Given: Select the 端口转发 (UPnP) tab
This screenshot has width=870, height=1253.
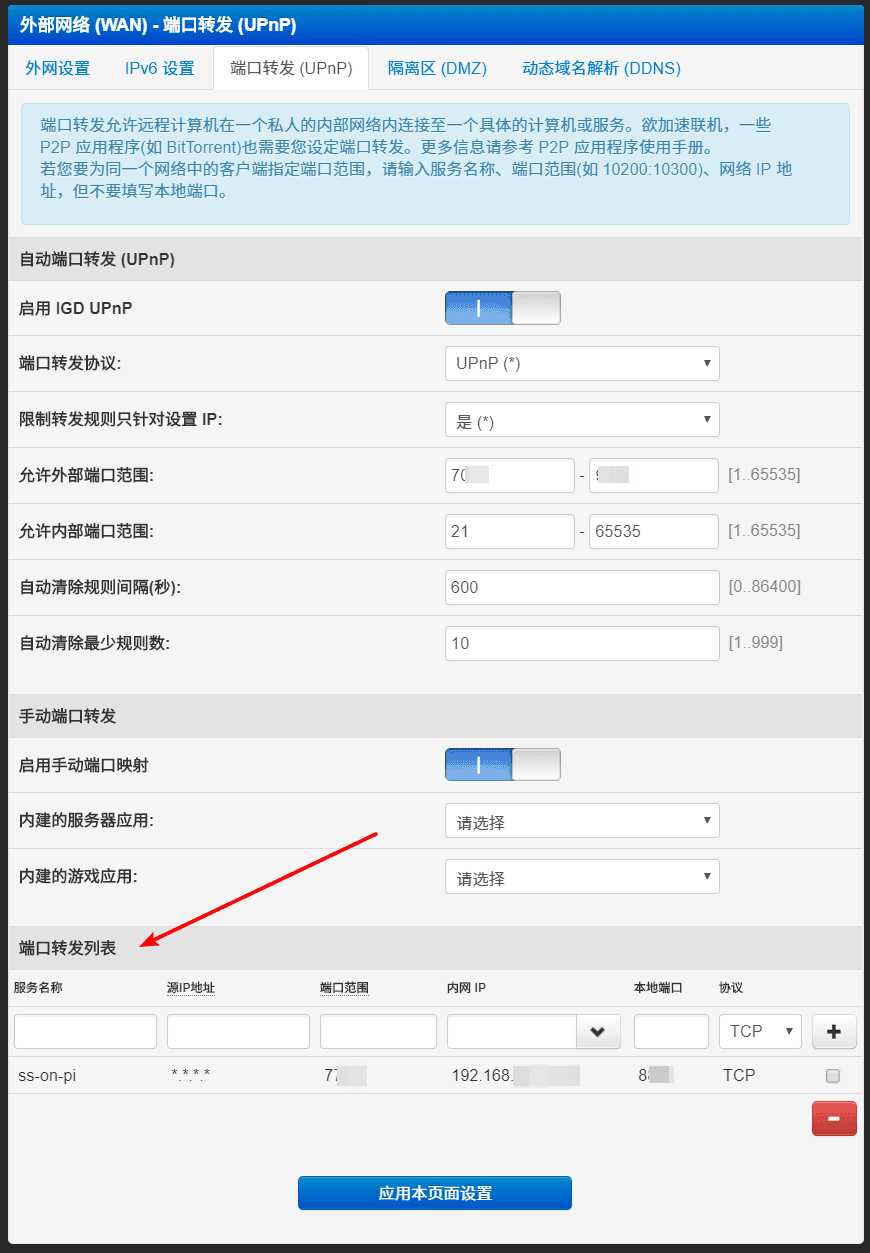Looking at the screenshot, I should 291,68.
